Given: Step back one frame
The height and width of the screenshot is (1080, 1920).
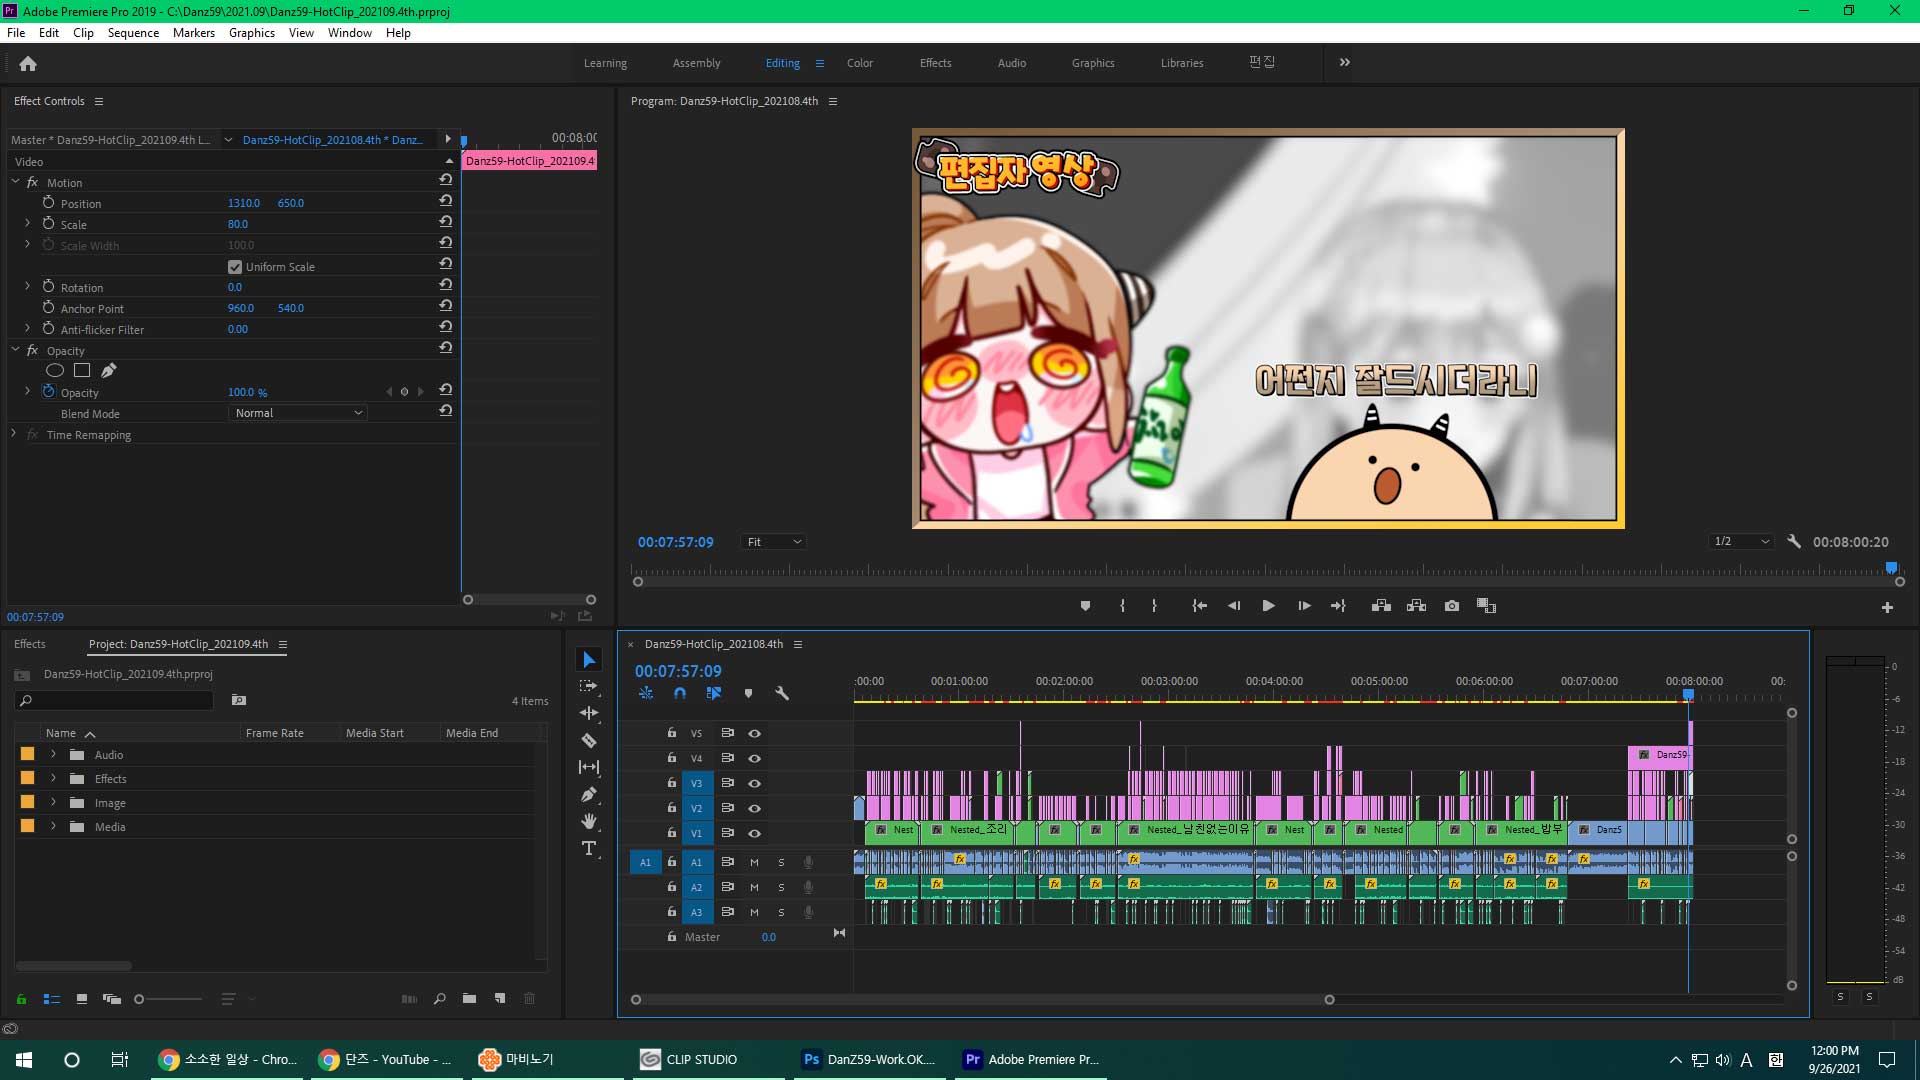Looking at the screenshot, I should coord(1234,606).
